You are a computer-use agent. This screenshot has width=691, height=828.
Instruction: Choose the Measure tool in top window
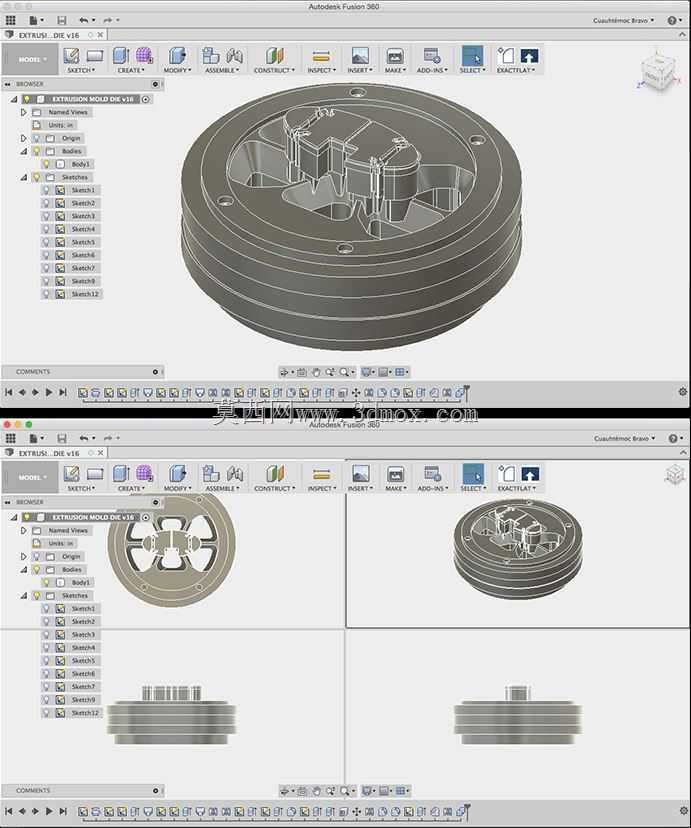tap(321, 57)
